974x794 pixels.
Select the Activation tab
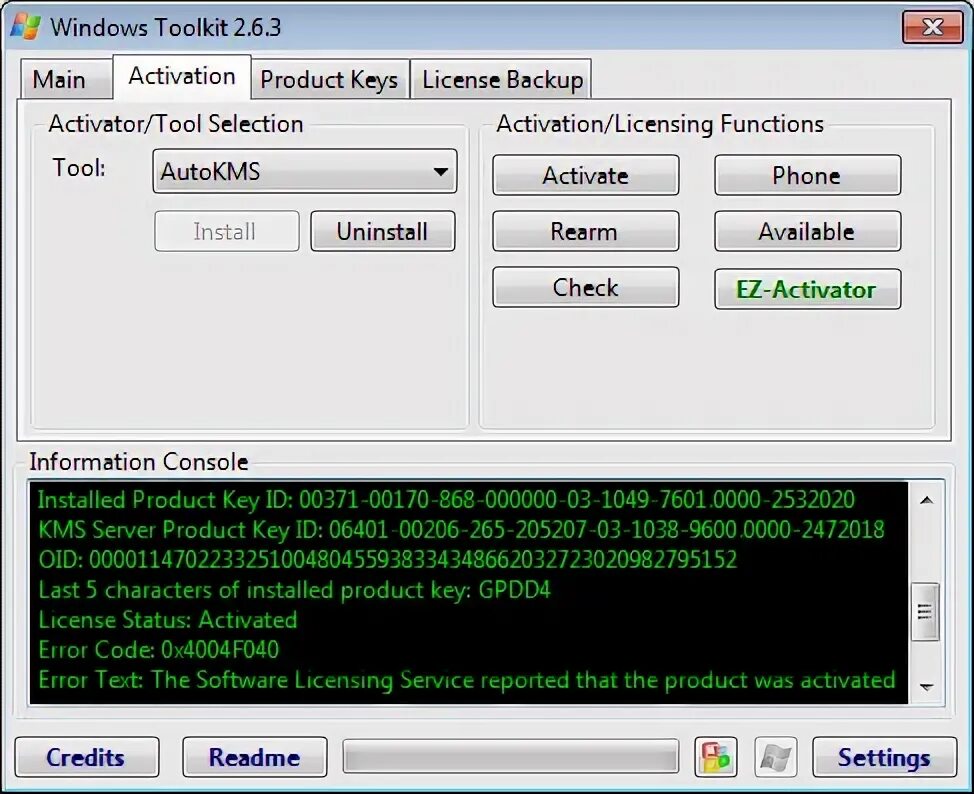coord(182,76)
